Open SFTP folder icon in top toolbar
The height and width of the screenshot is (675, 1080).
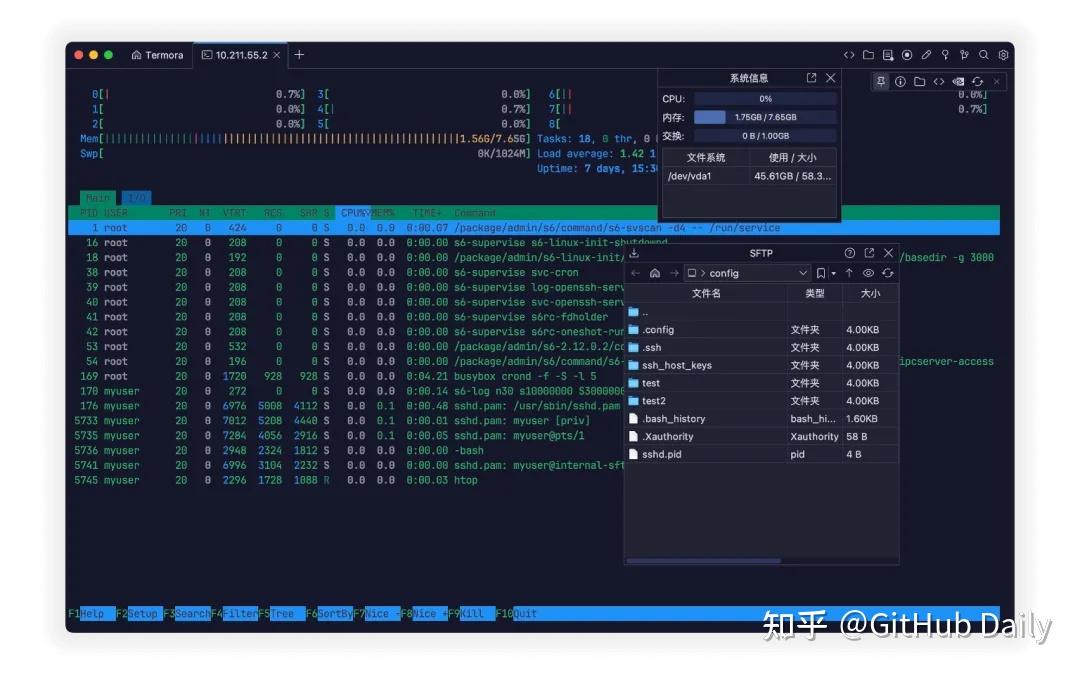pyautogui.click(x=869, y=55)
